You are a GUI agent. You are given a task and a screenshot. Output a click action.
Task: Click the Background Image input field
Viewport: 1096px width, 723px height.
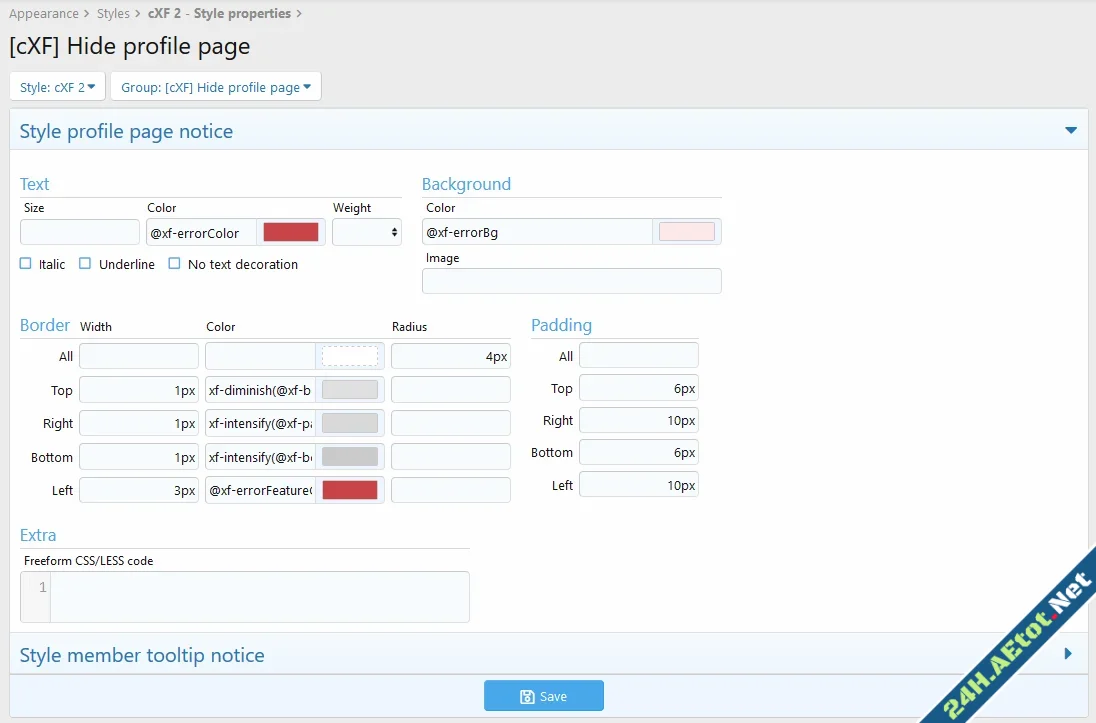[571, 281]
